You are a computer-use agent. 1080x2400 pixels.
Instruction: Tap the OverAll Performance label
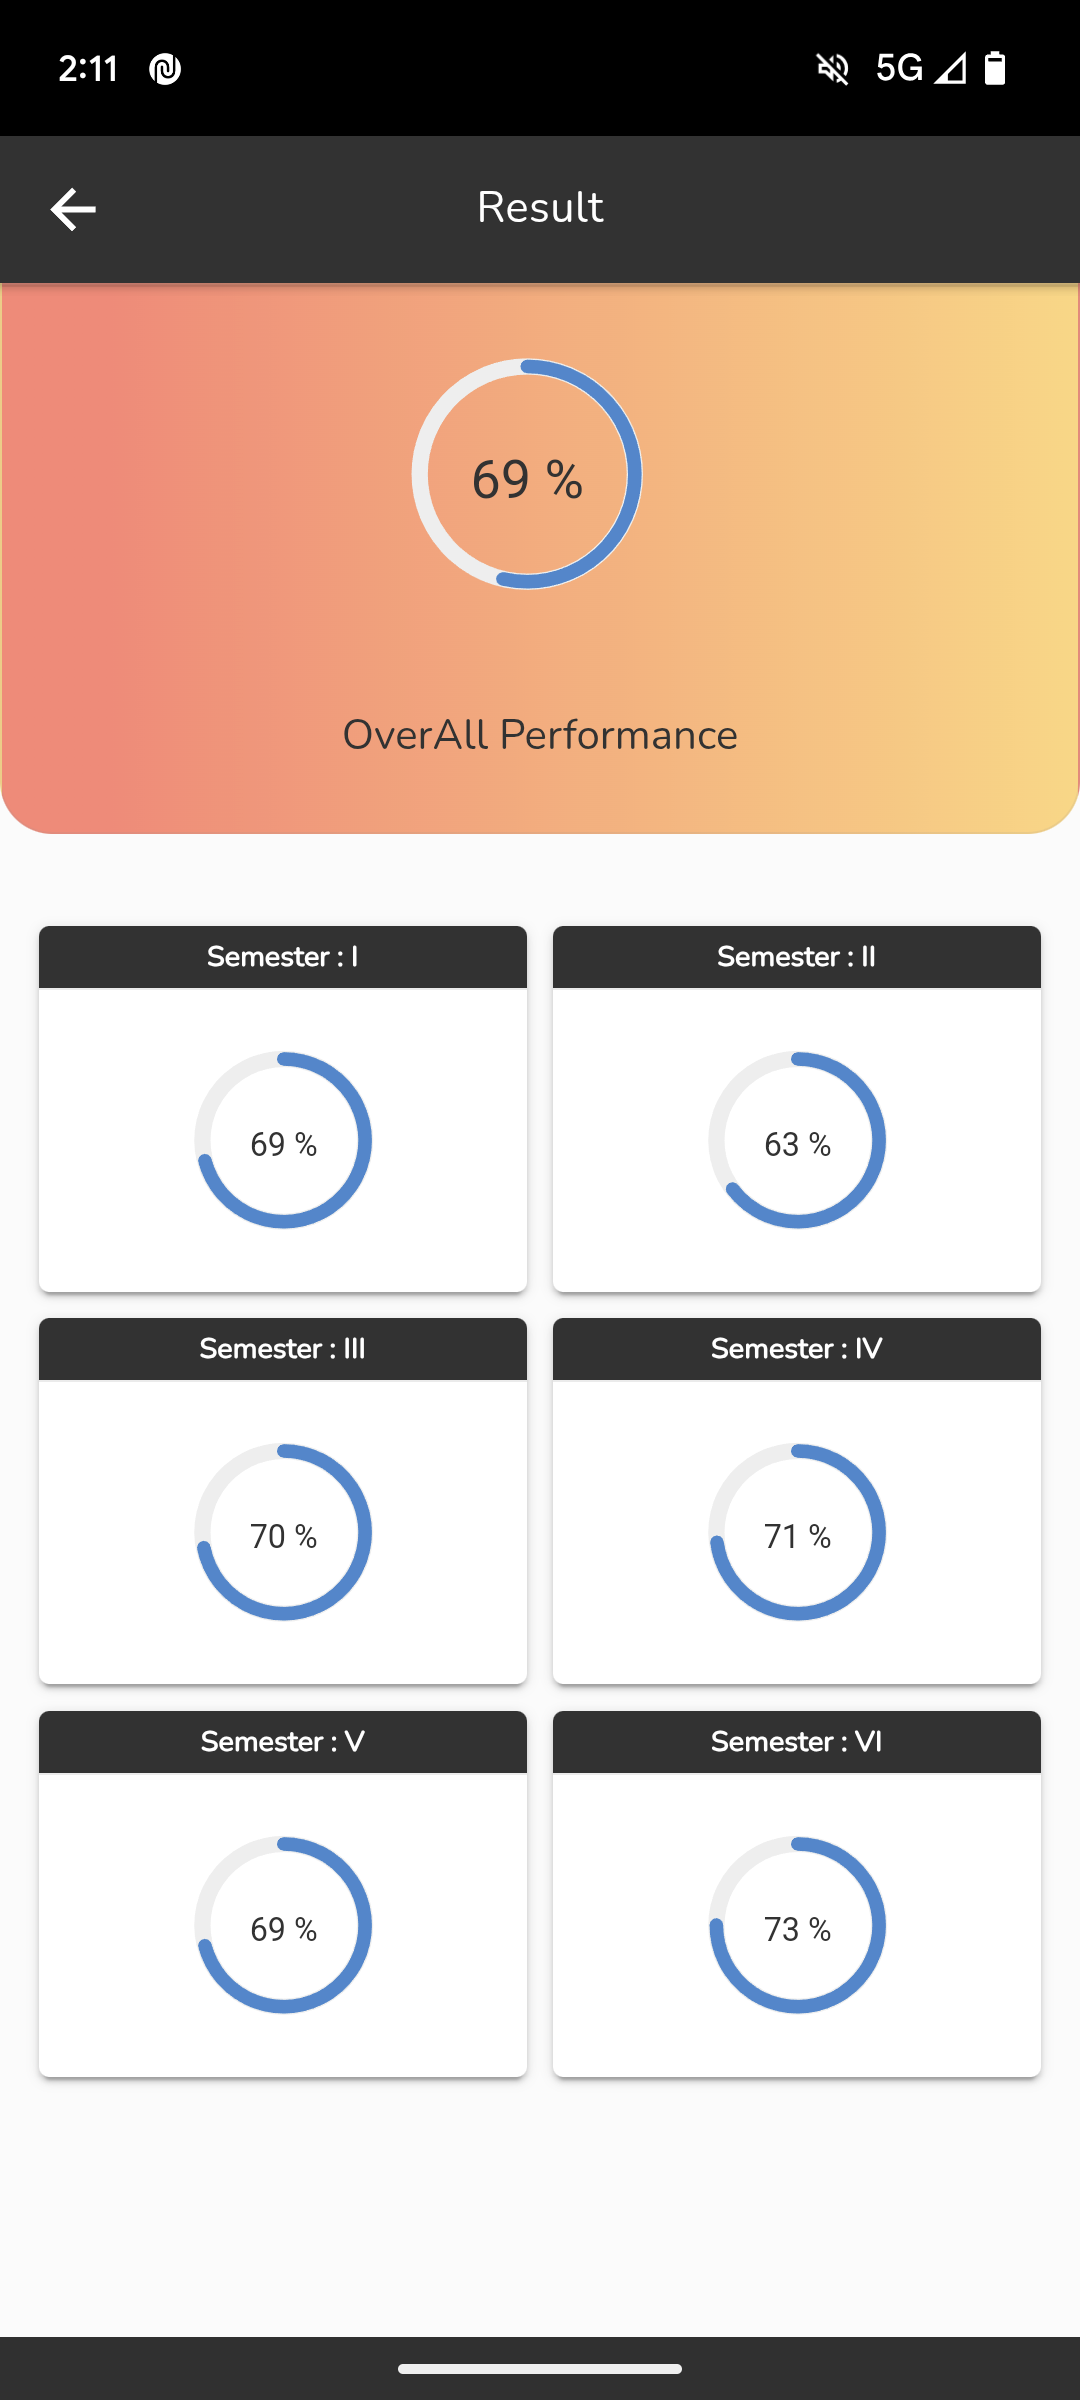[x=540, y=735]
